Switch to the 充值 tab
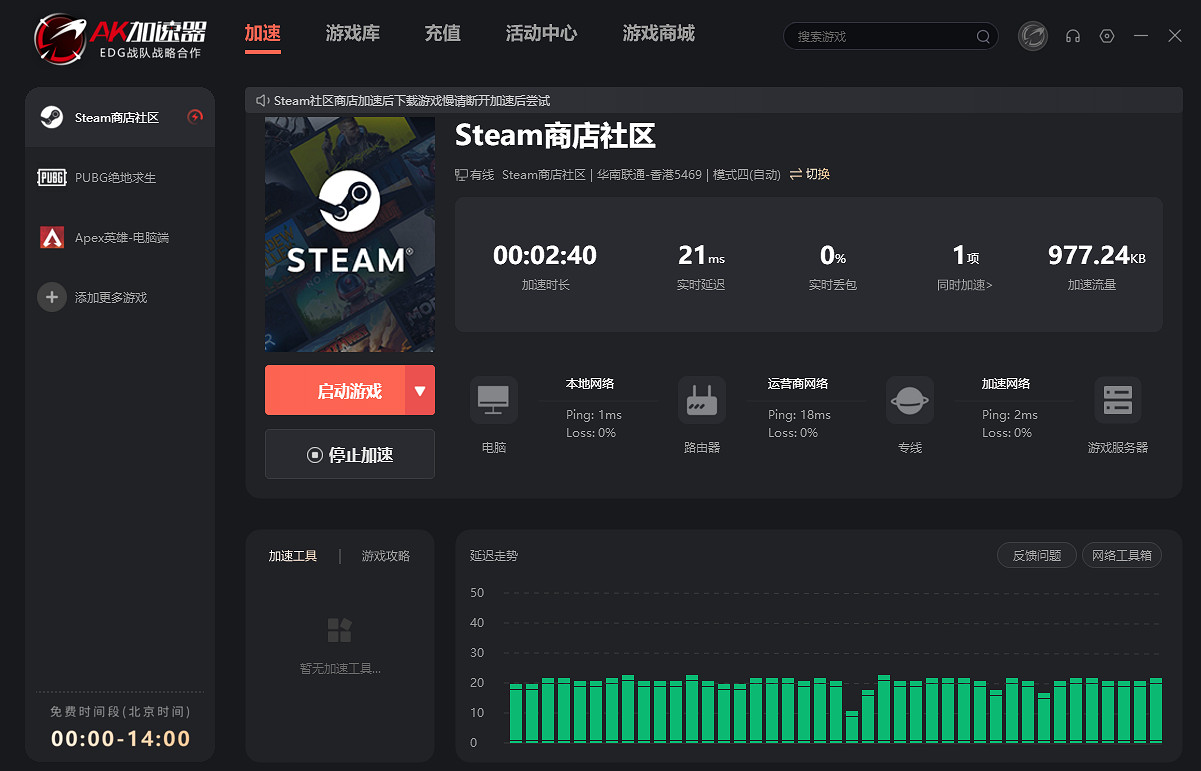 442,33
